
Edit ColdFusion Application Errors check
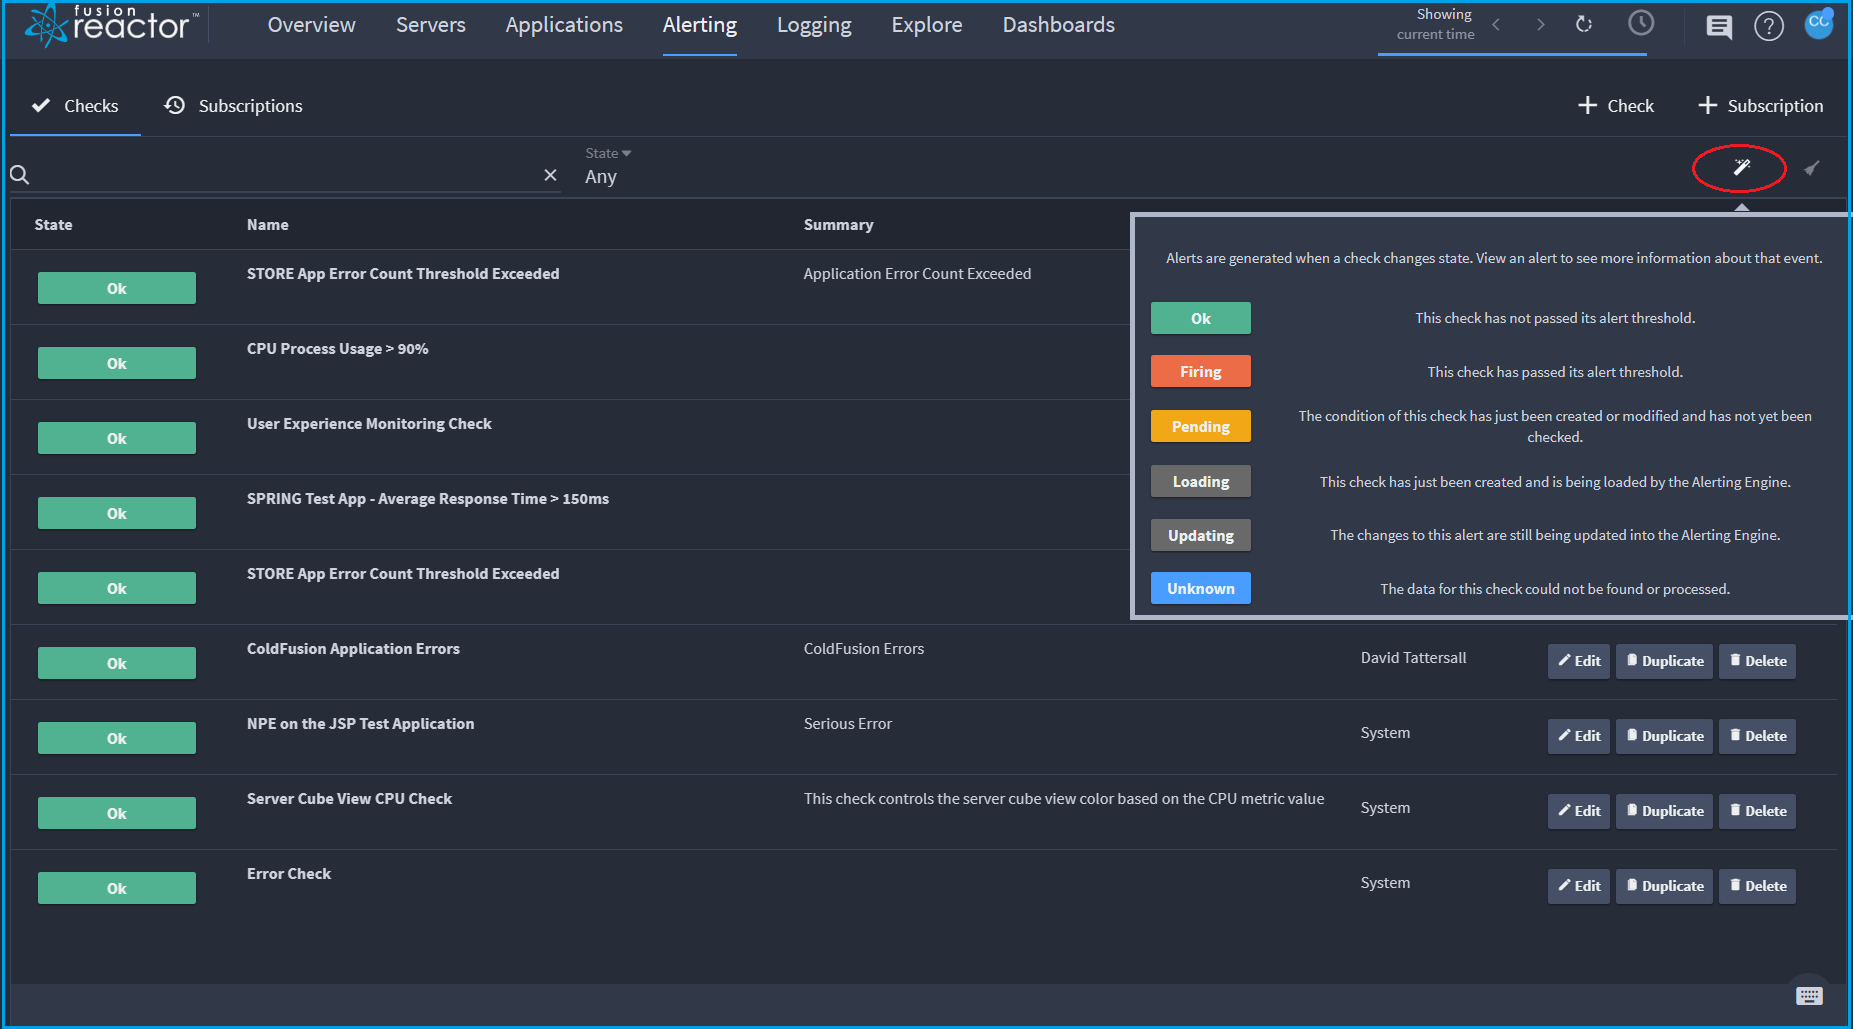tap(1579, 661)
